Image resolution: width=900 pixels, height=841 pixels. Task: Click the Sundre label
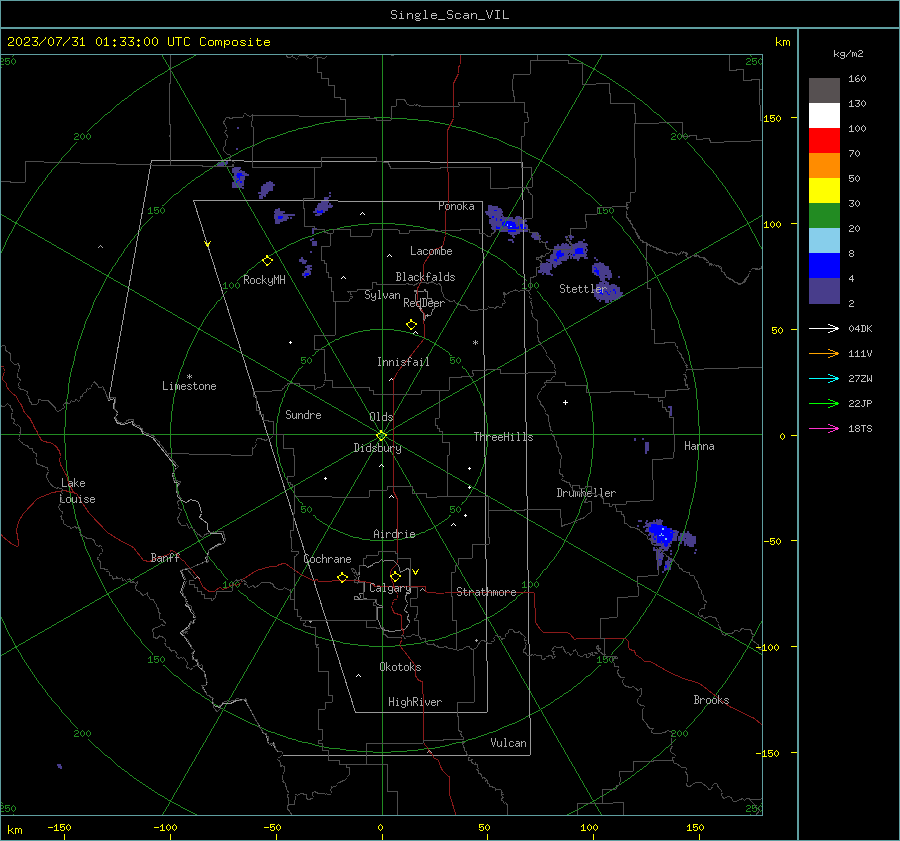click(x=303, y=415)
